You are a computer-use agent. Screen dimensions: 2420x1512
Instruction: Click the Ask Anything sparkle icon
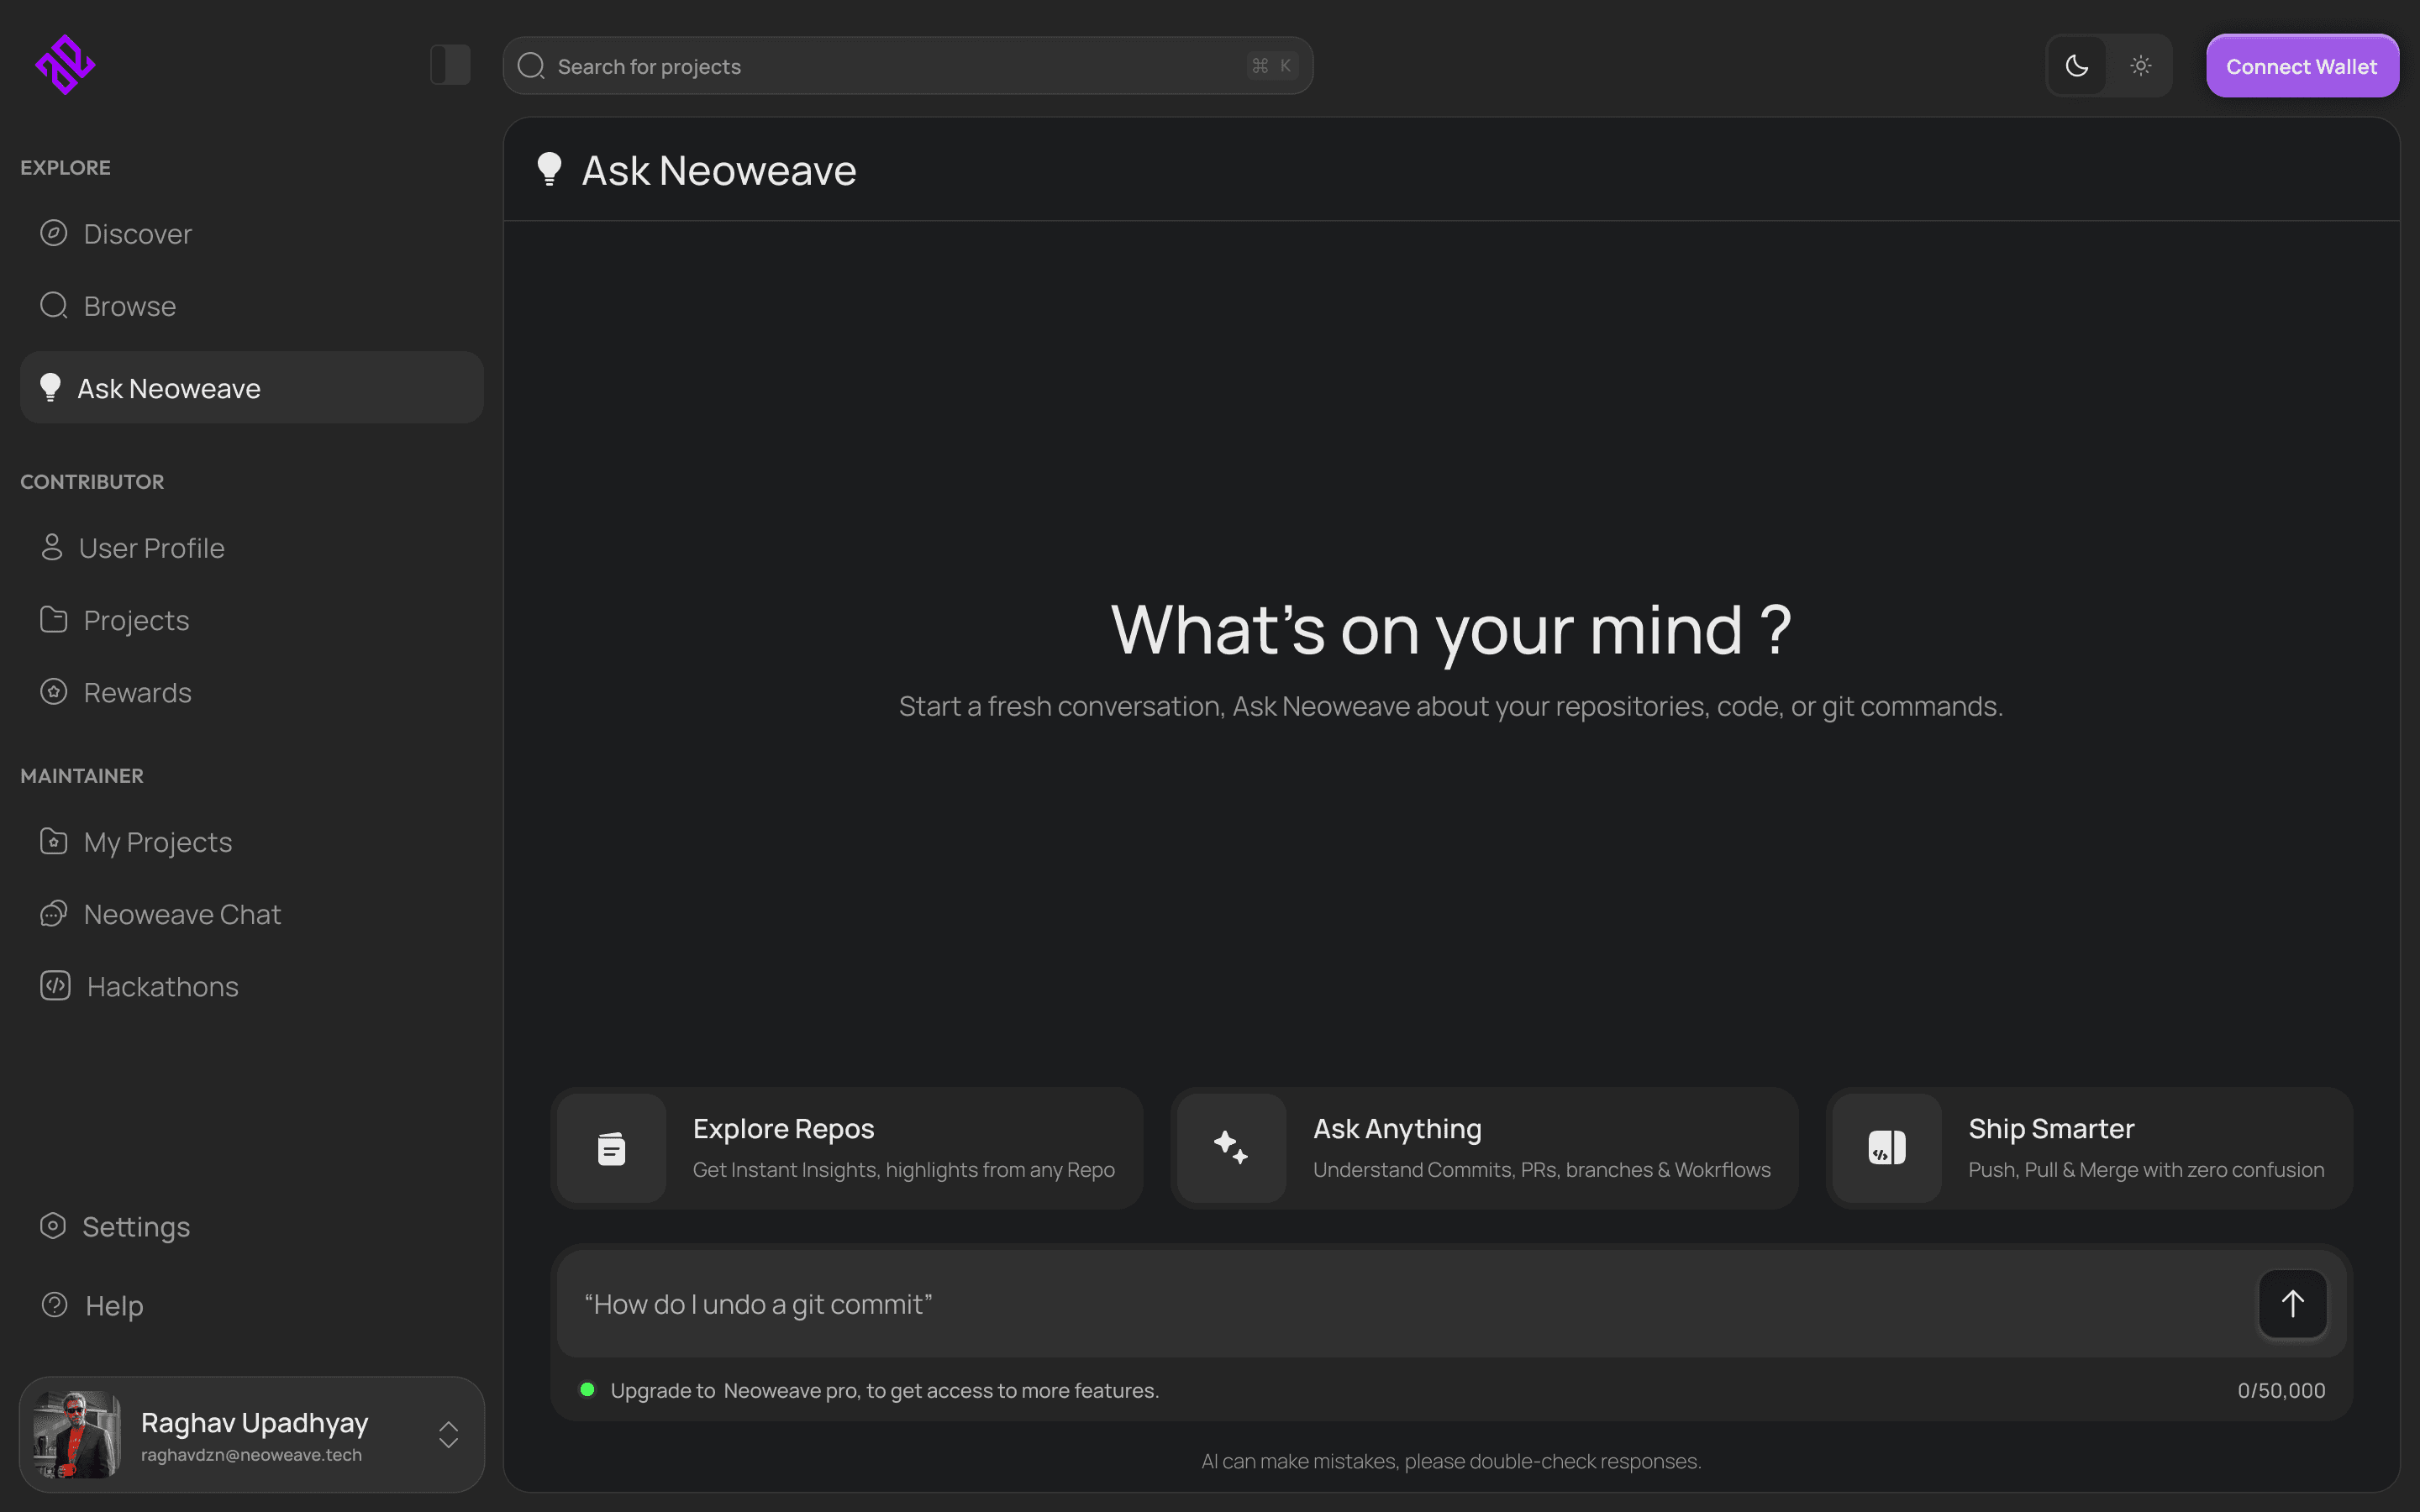pos(1231,1148)
